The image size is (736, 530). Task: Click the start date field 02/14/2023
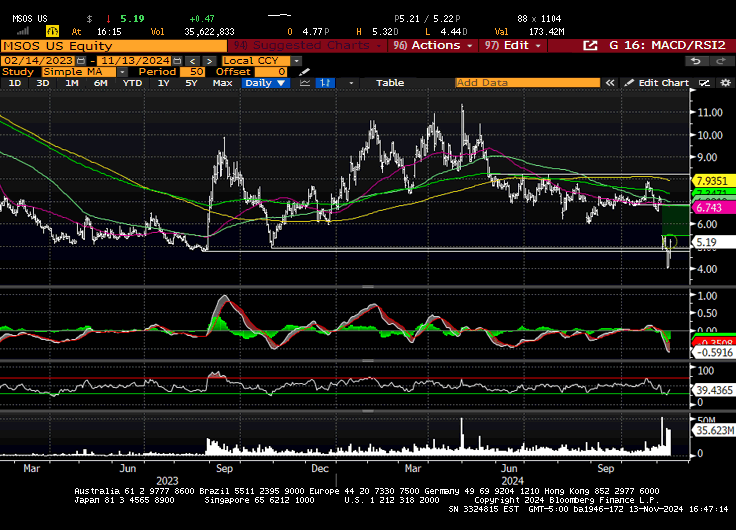(38, 61)
